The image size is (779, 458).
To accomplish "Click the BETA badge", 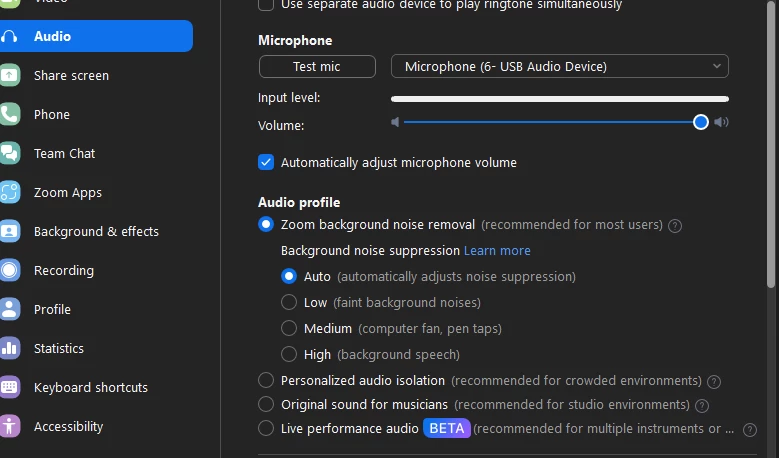I will coord(447,428).
